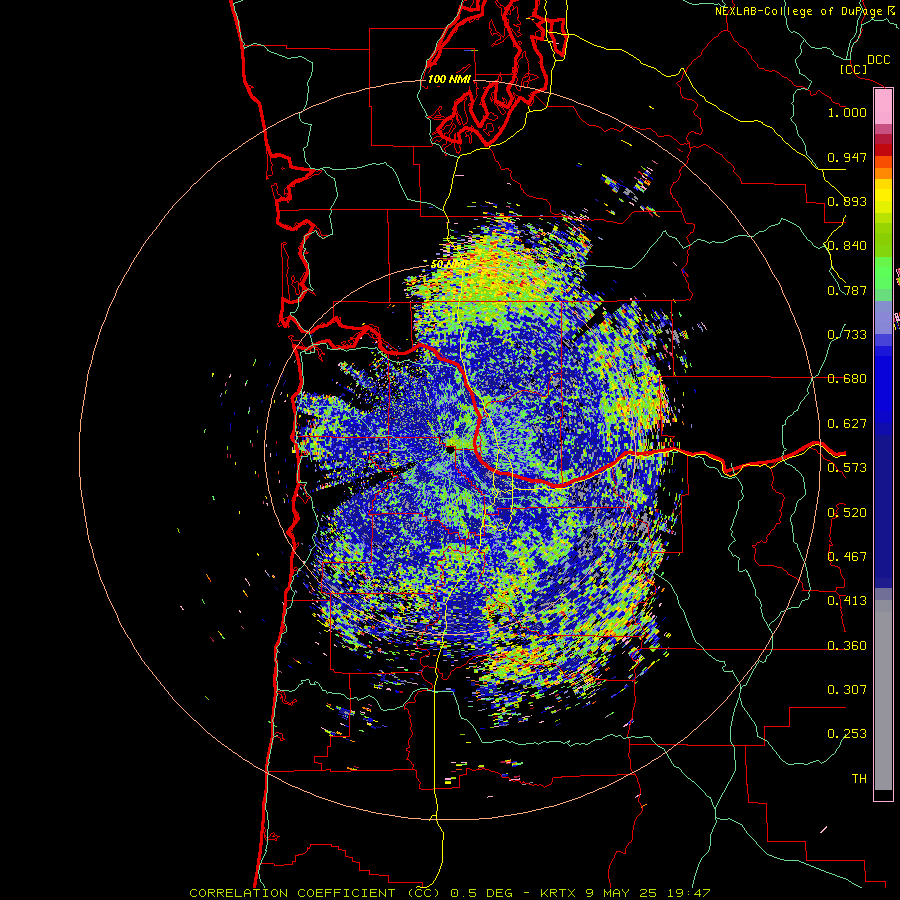Viewport: 900px width, 900px height.
Task: Select the 0.787 scale value
Action: pos(847,290)
